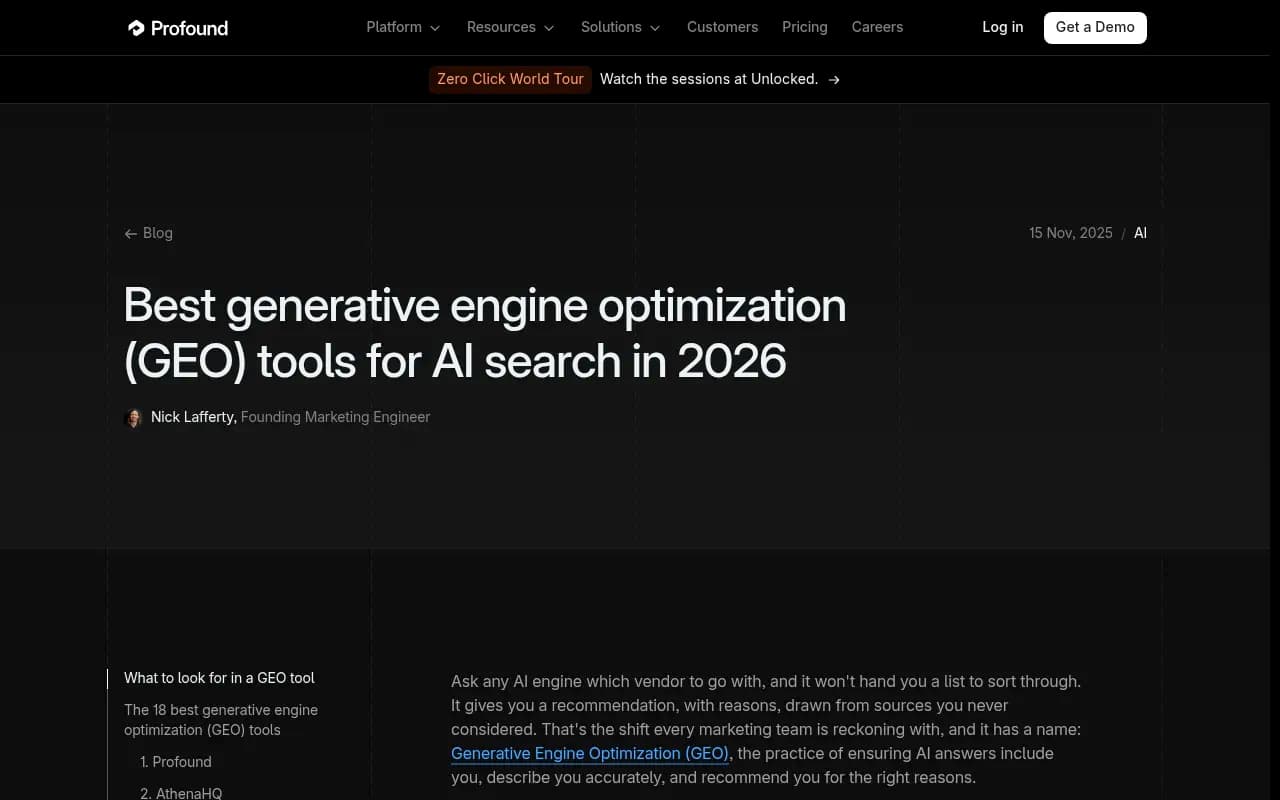The image size is (1280, 800).
Task: Click the 15 Nov, 2025 date
Action: [x=1071, y=233]
